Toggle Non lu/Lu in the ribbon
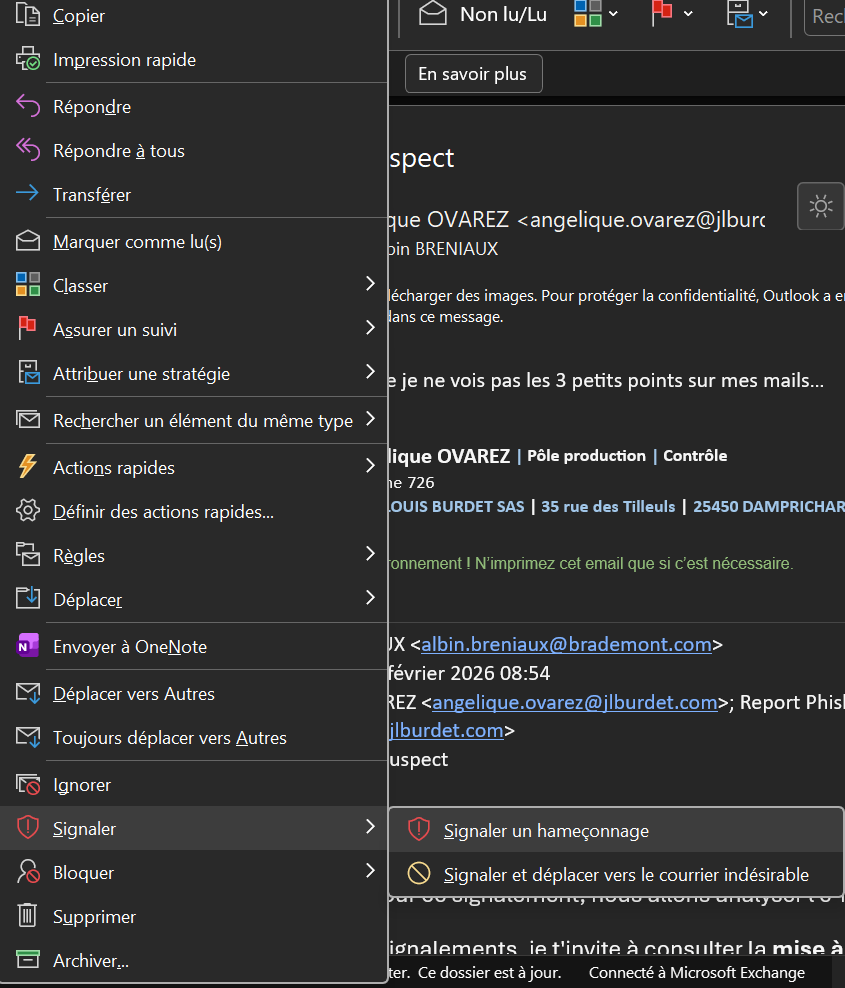Image resolution: width=845 pixels, height=988 pixels. click(x=483, y=14)
